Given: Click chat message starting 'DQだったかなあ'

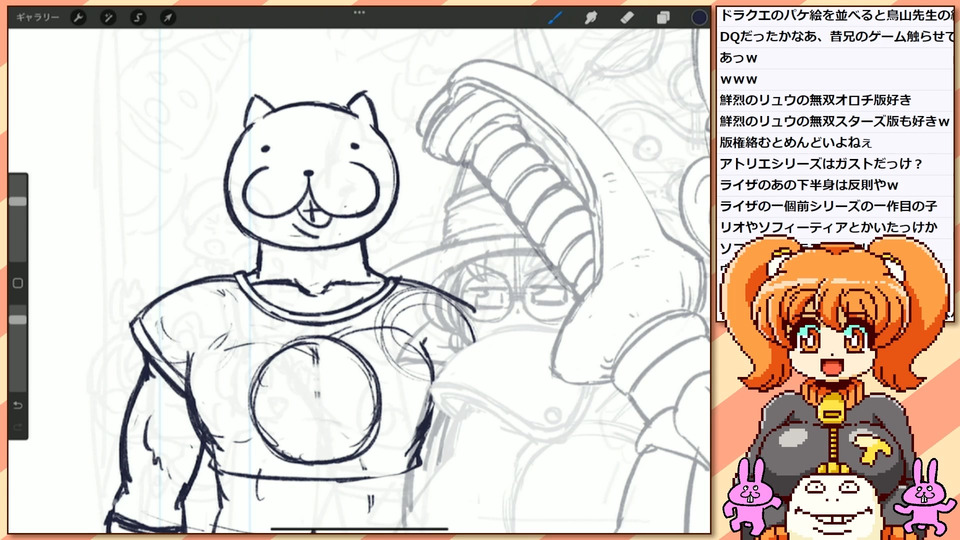Looking at the screenshot, I should (835, 37).
